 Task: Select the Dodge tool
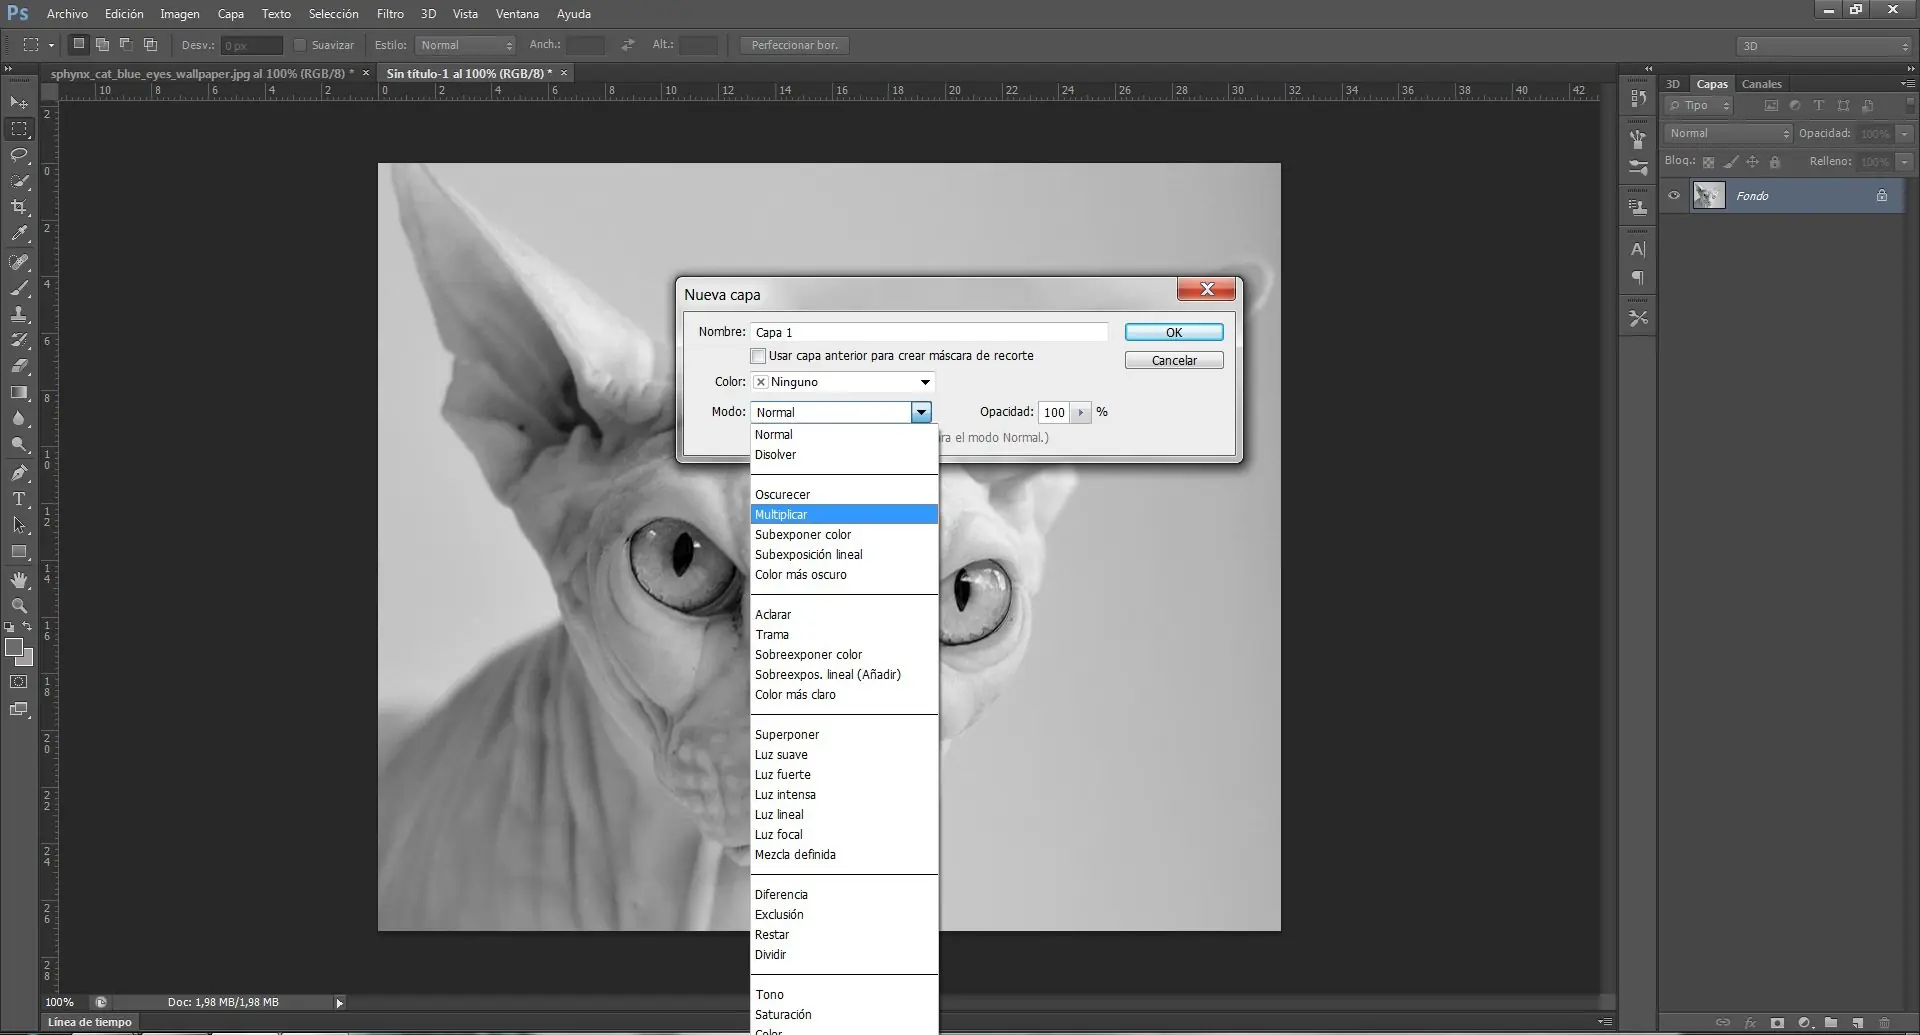point(19,444)
